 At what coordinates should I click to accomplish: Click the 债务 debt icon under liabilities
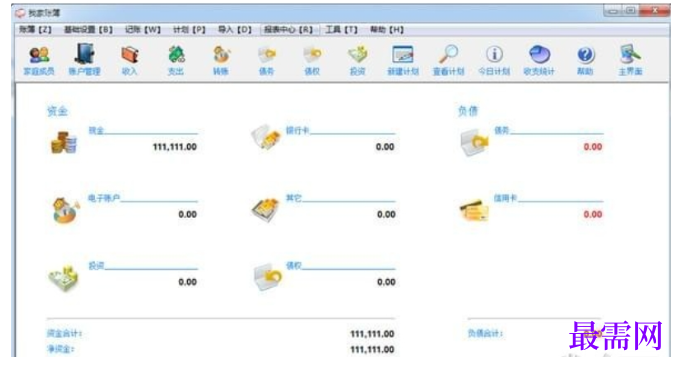[x=474, y=142]
